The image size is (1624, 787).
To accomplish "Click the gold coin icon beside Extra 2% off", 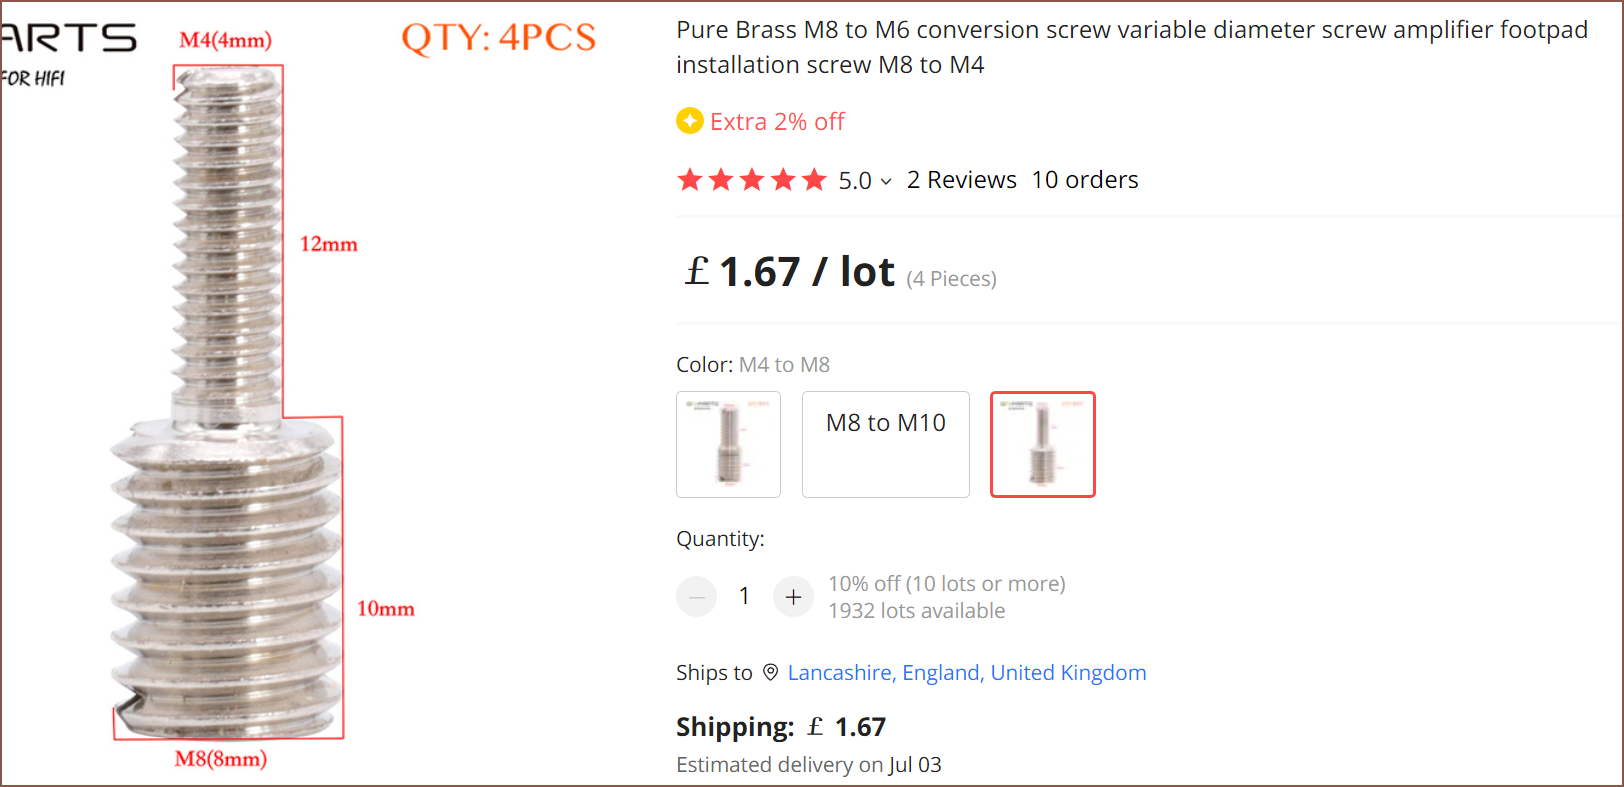I will point(689,121).
